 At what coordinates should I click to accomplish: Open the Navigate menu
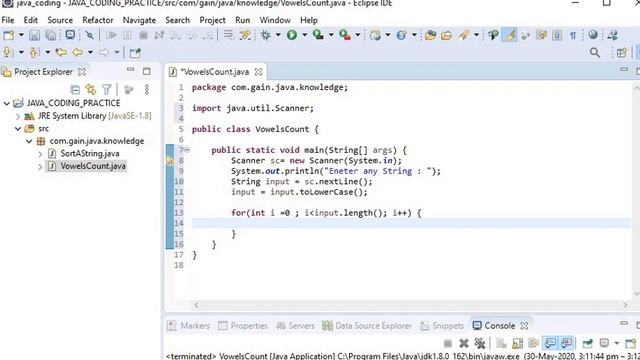(x=139, y=20)
